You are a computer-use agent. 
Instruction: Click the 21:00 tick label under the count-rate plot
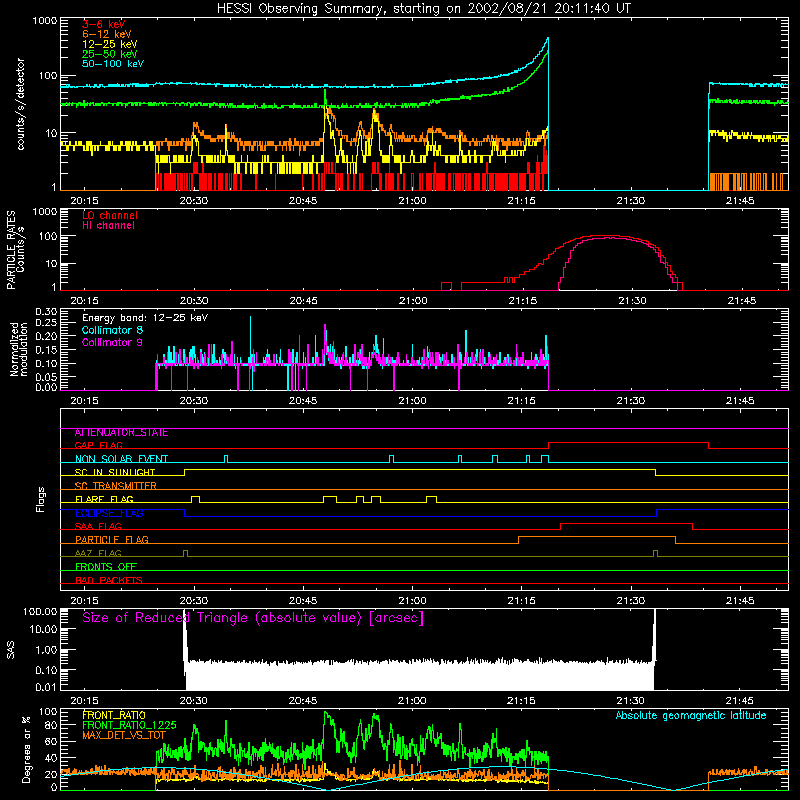[x=412, y=201]
